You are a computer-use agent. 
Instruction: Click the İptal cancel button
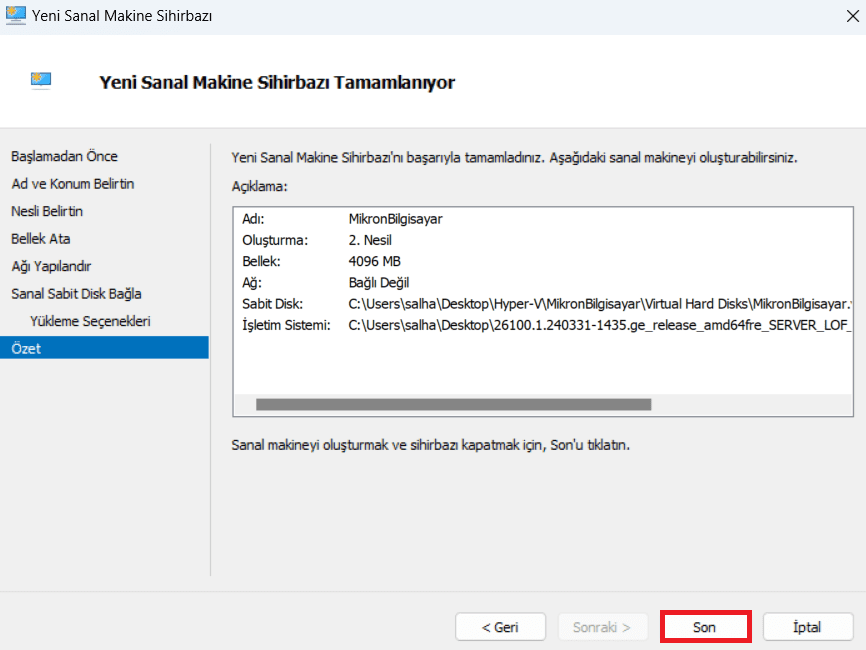(807, 627)
